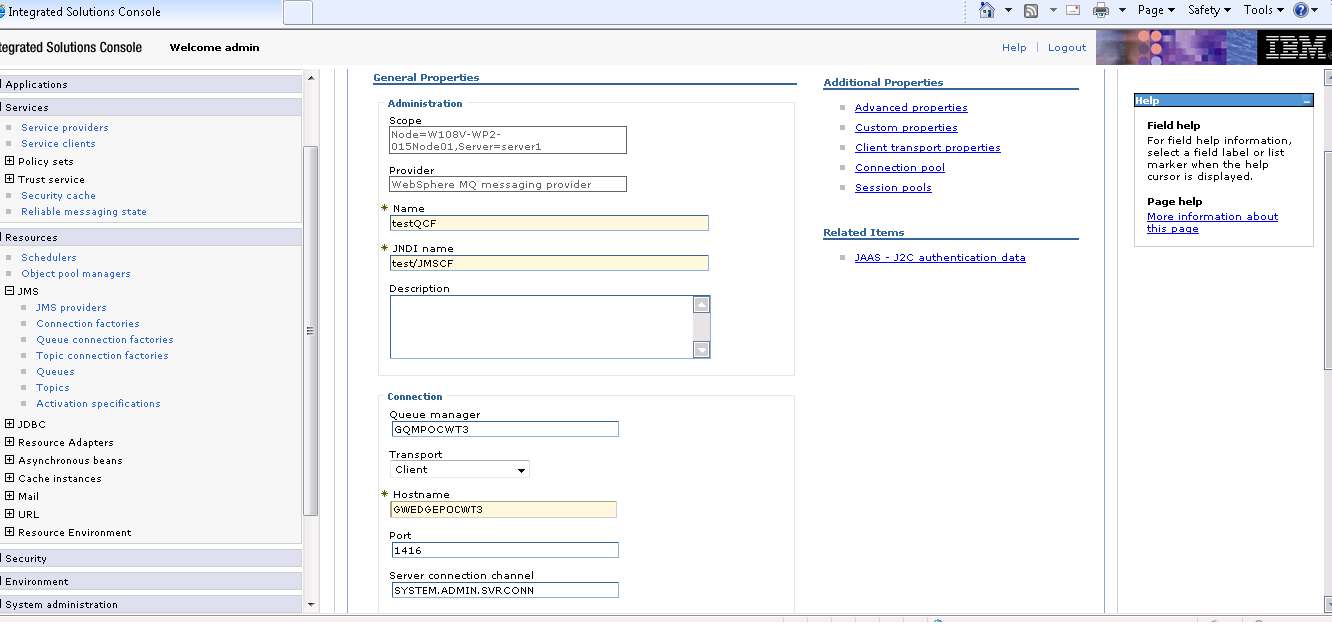Click the RSS feeds icon

point(1030,10)
